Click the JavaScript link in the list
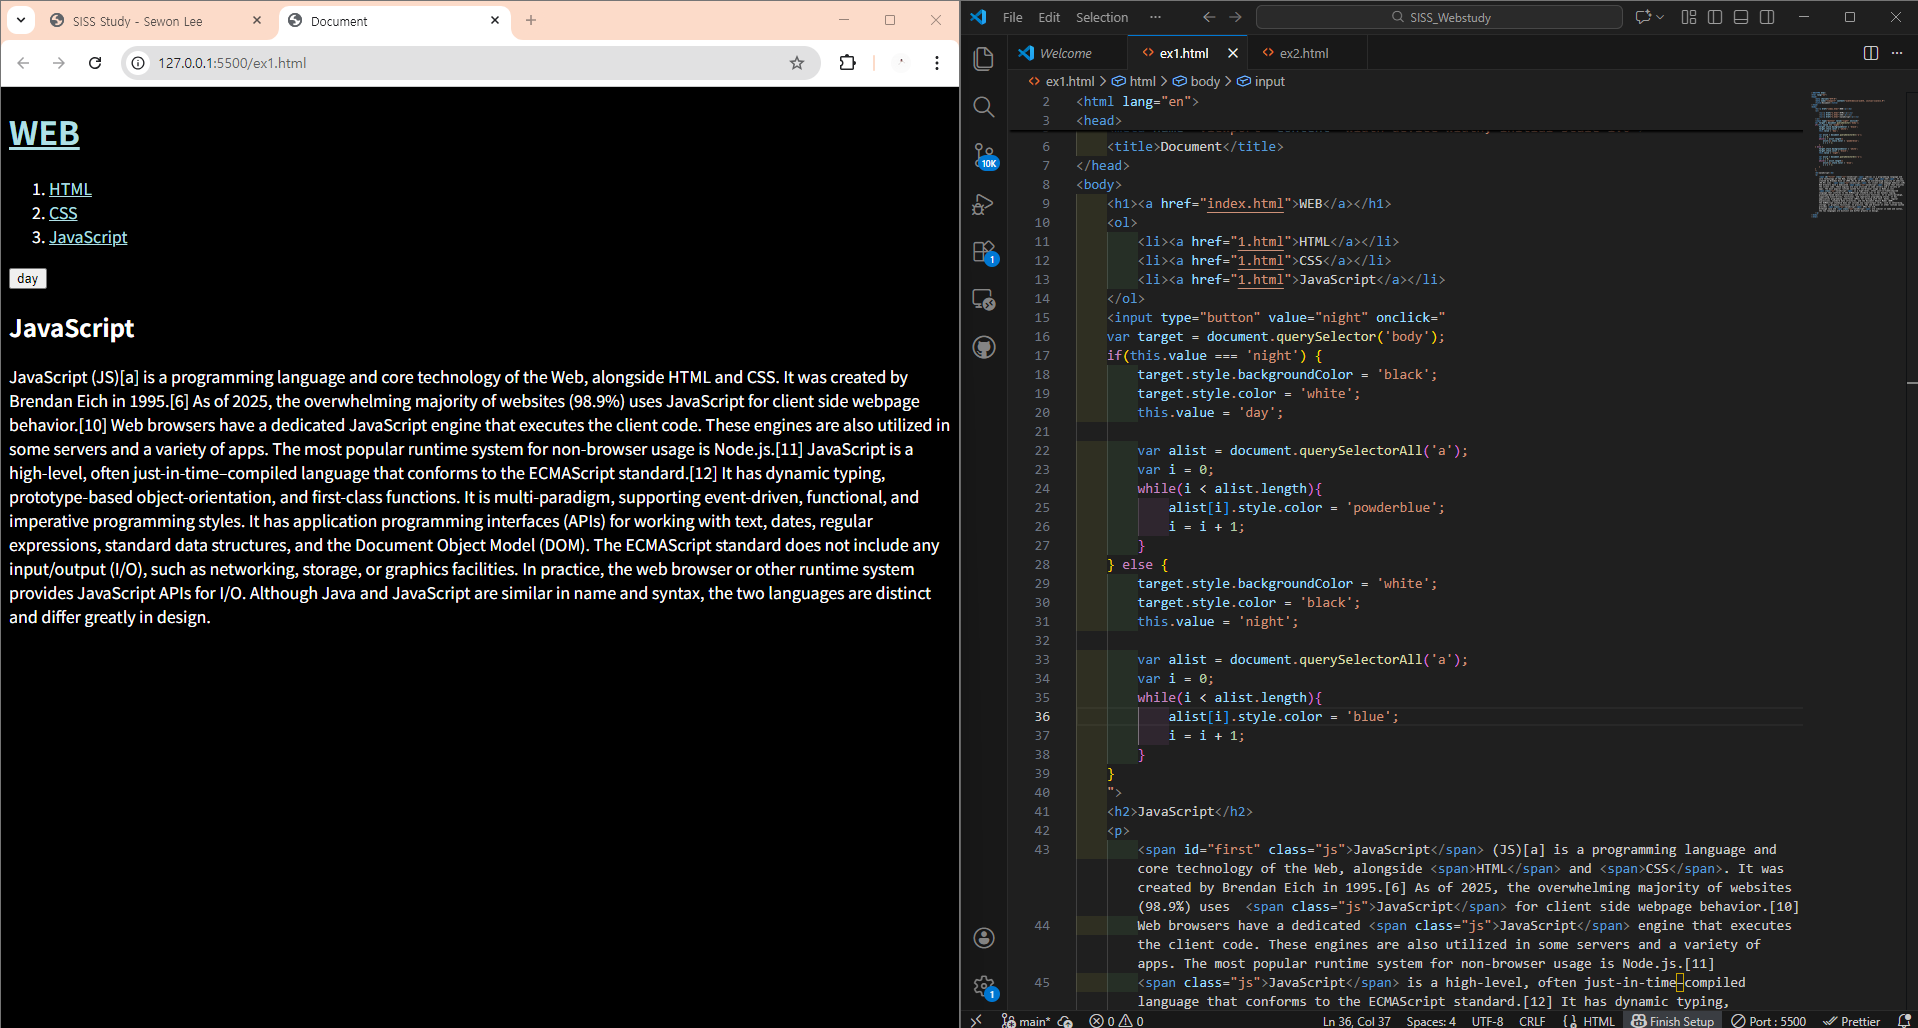Screen dimensions: 1918x1028 88,237
